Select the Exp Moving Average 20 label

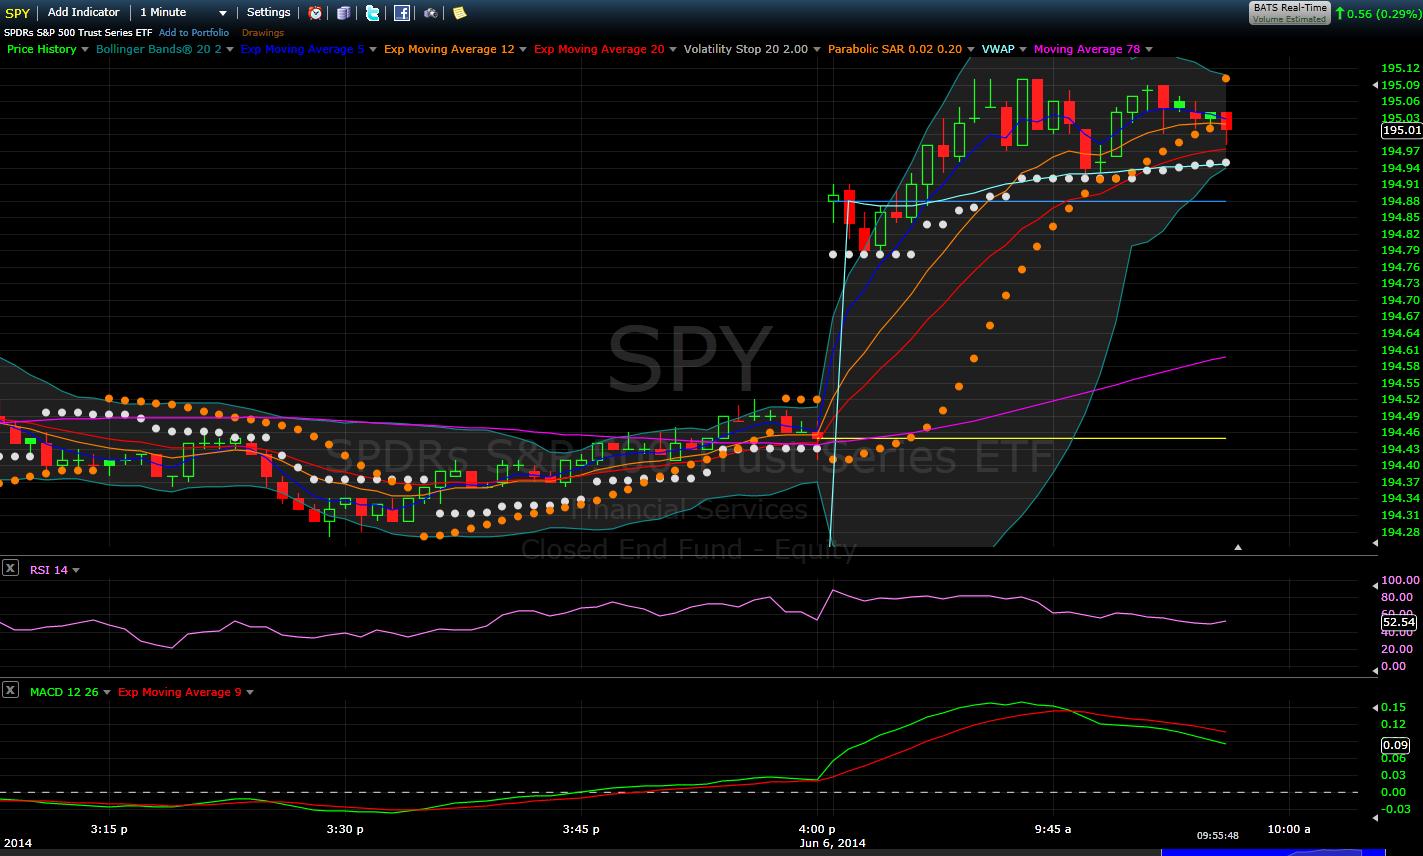coord(599,49)
